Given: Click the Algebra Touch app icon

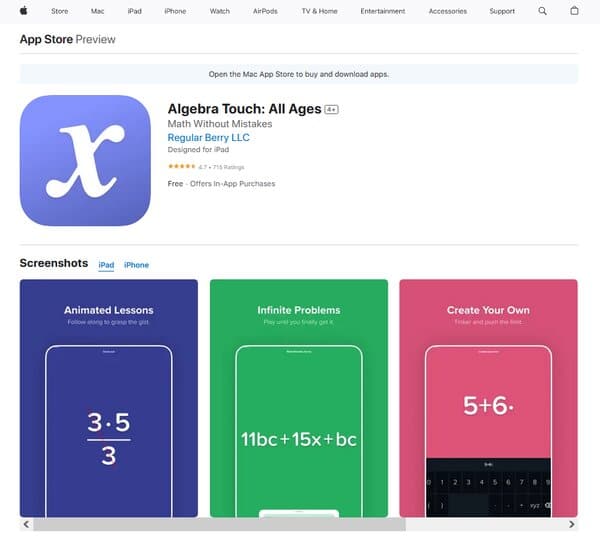Looking at the screenshot, I should click(x=85, y=160).
